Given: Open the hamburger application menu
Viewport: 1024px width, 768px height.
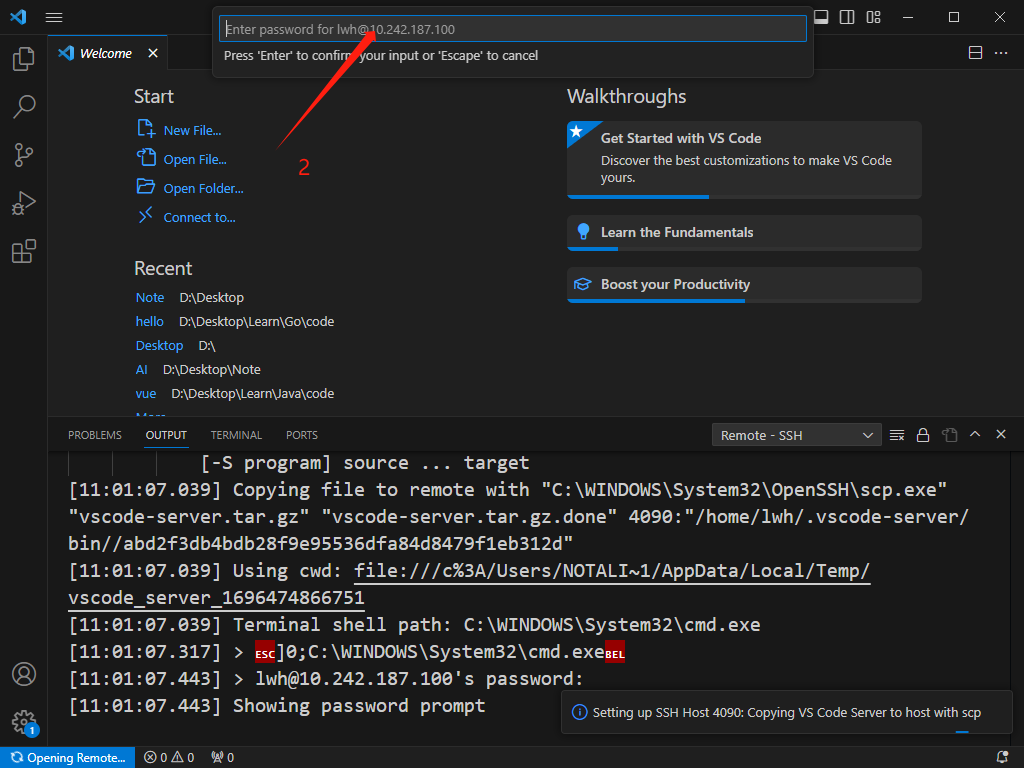Looking at the screenshot, I should click(x=54, y=17).
